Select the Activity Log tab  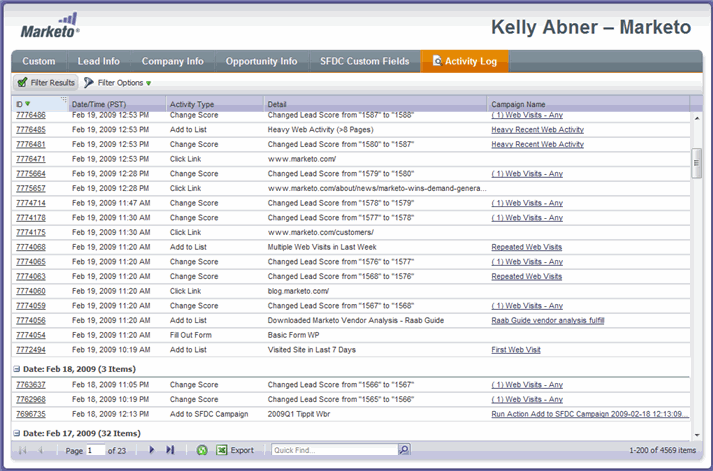[464, 61]
